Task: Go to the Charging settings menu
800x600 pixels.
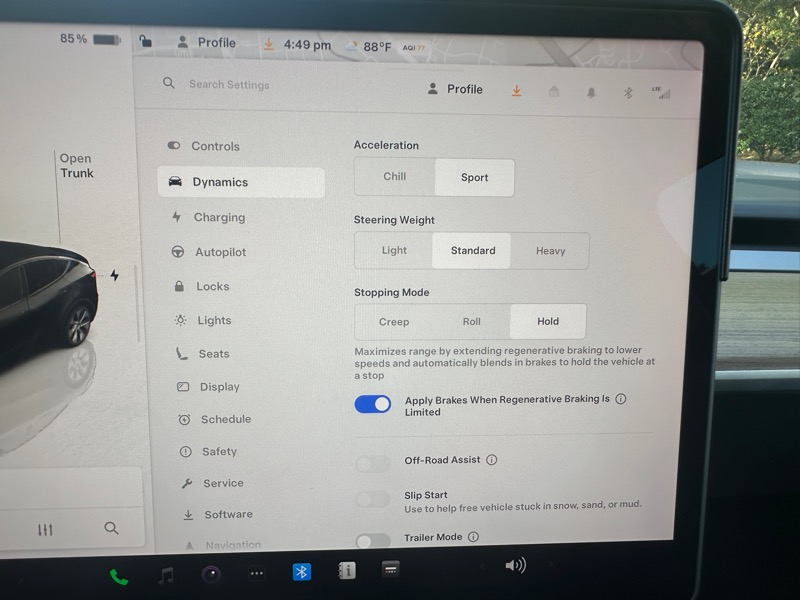Action: coord(218,217)
